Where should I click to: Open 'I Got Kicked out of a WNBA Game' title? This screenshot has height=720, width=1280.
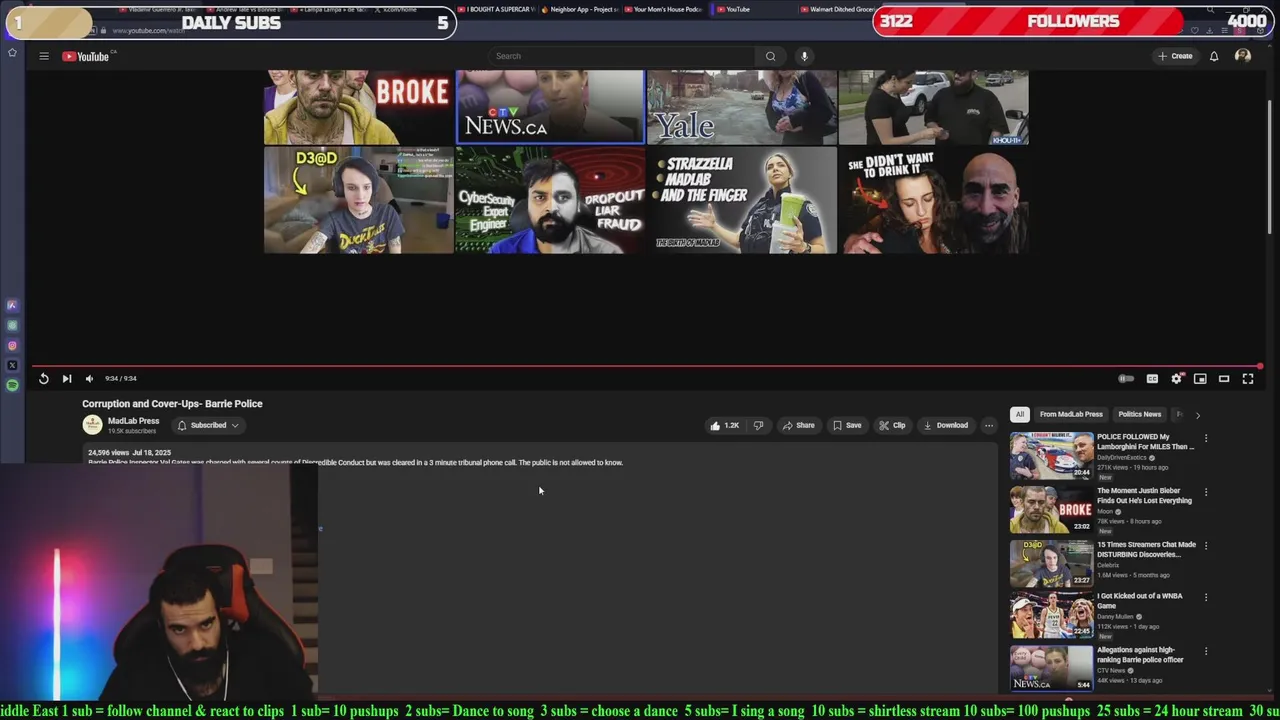coord(1139,601)
